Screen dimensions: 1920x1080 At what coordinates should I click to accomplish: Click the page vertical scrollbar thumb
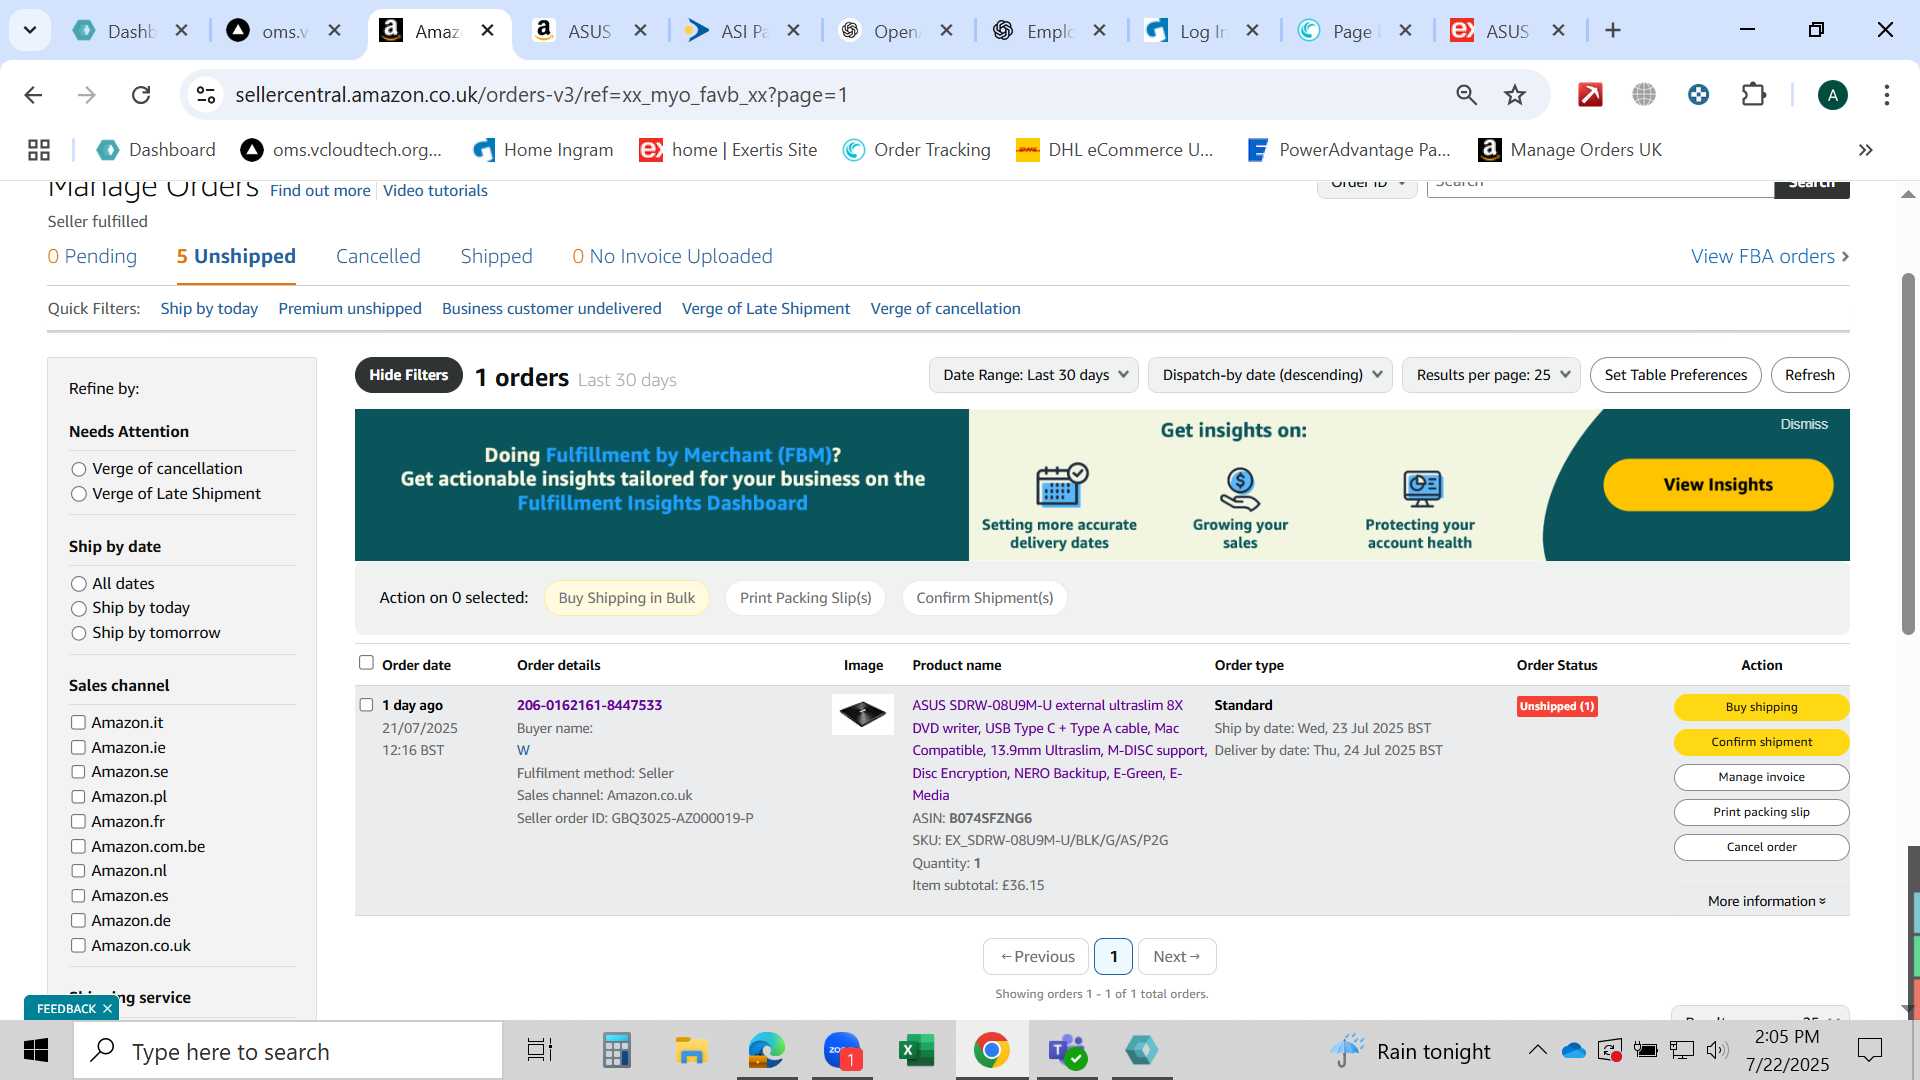pos(1908,453)
